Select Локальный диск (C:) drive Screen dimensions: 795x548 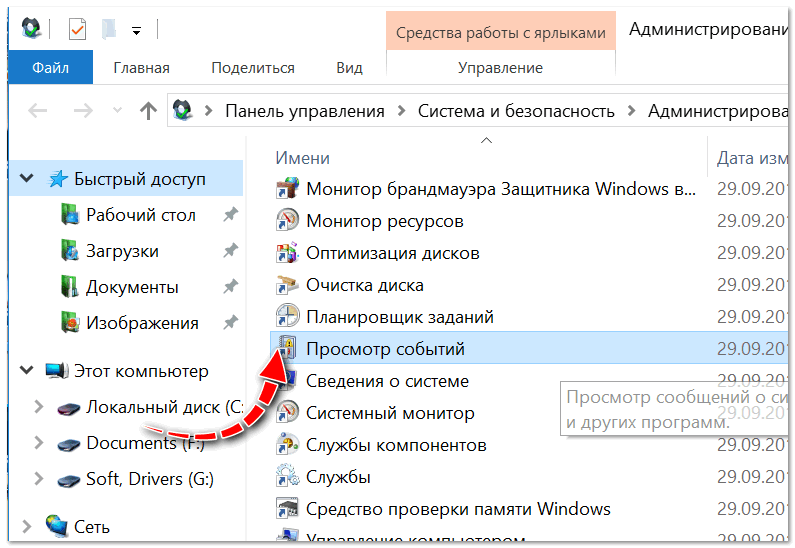(x=164, y=407)
